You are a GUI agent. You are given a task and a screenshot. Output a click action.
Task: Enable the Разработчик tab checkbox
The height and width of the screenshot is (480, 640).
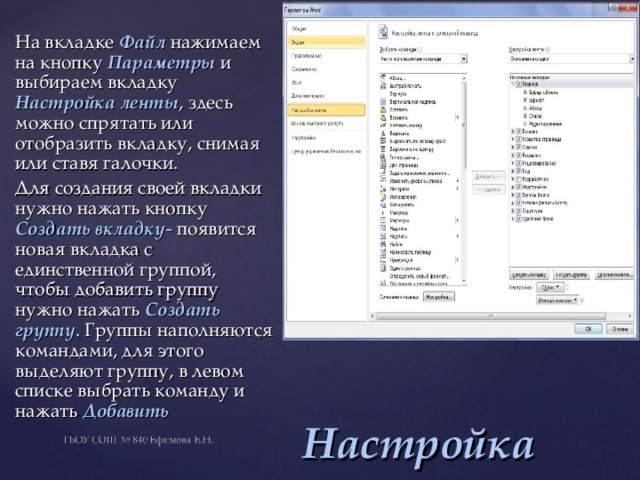tap(518, 179)
